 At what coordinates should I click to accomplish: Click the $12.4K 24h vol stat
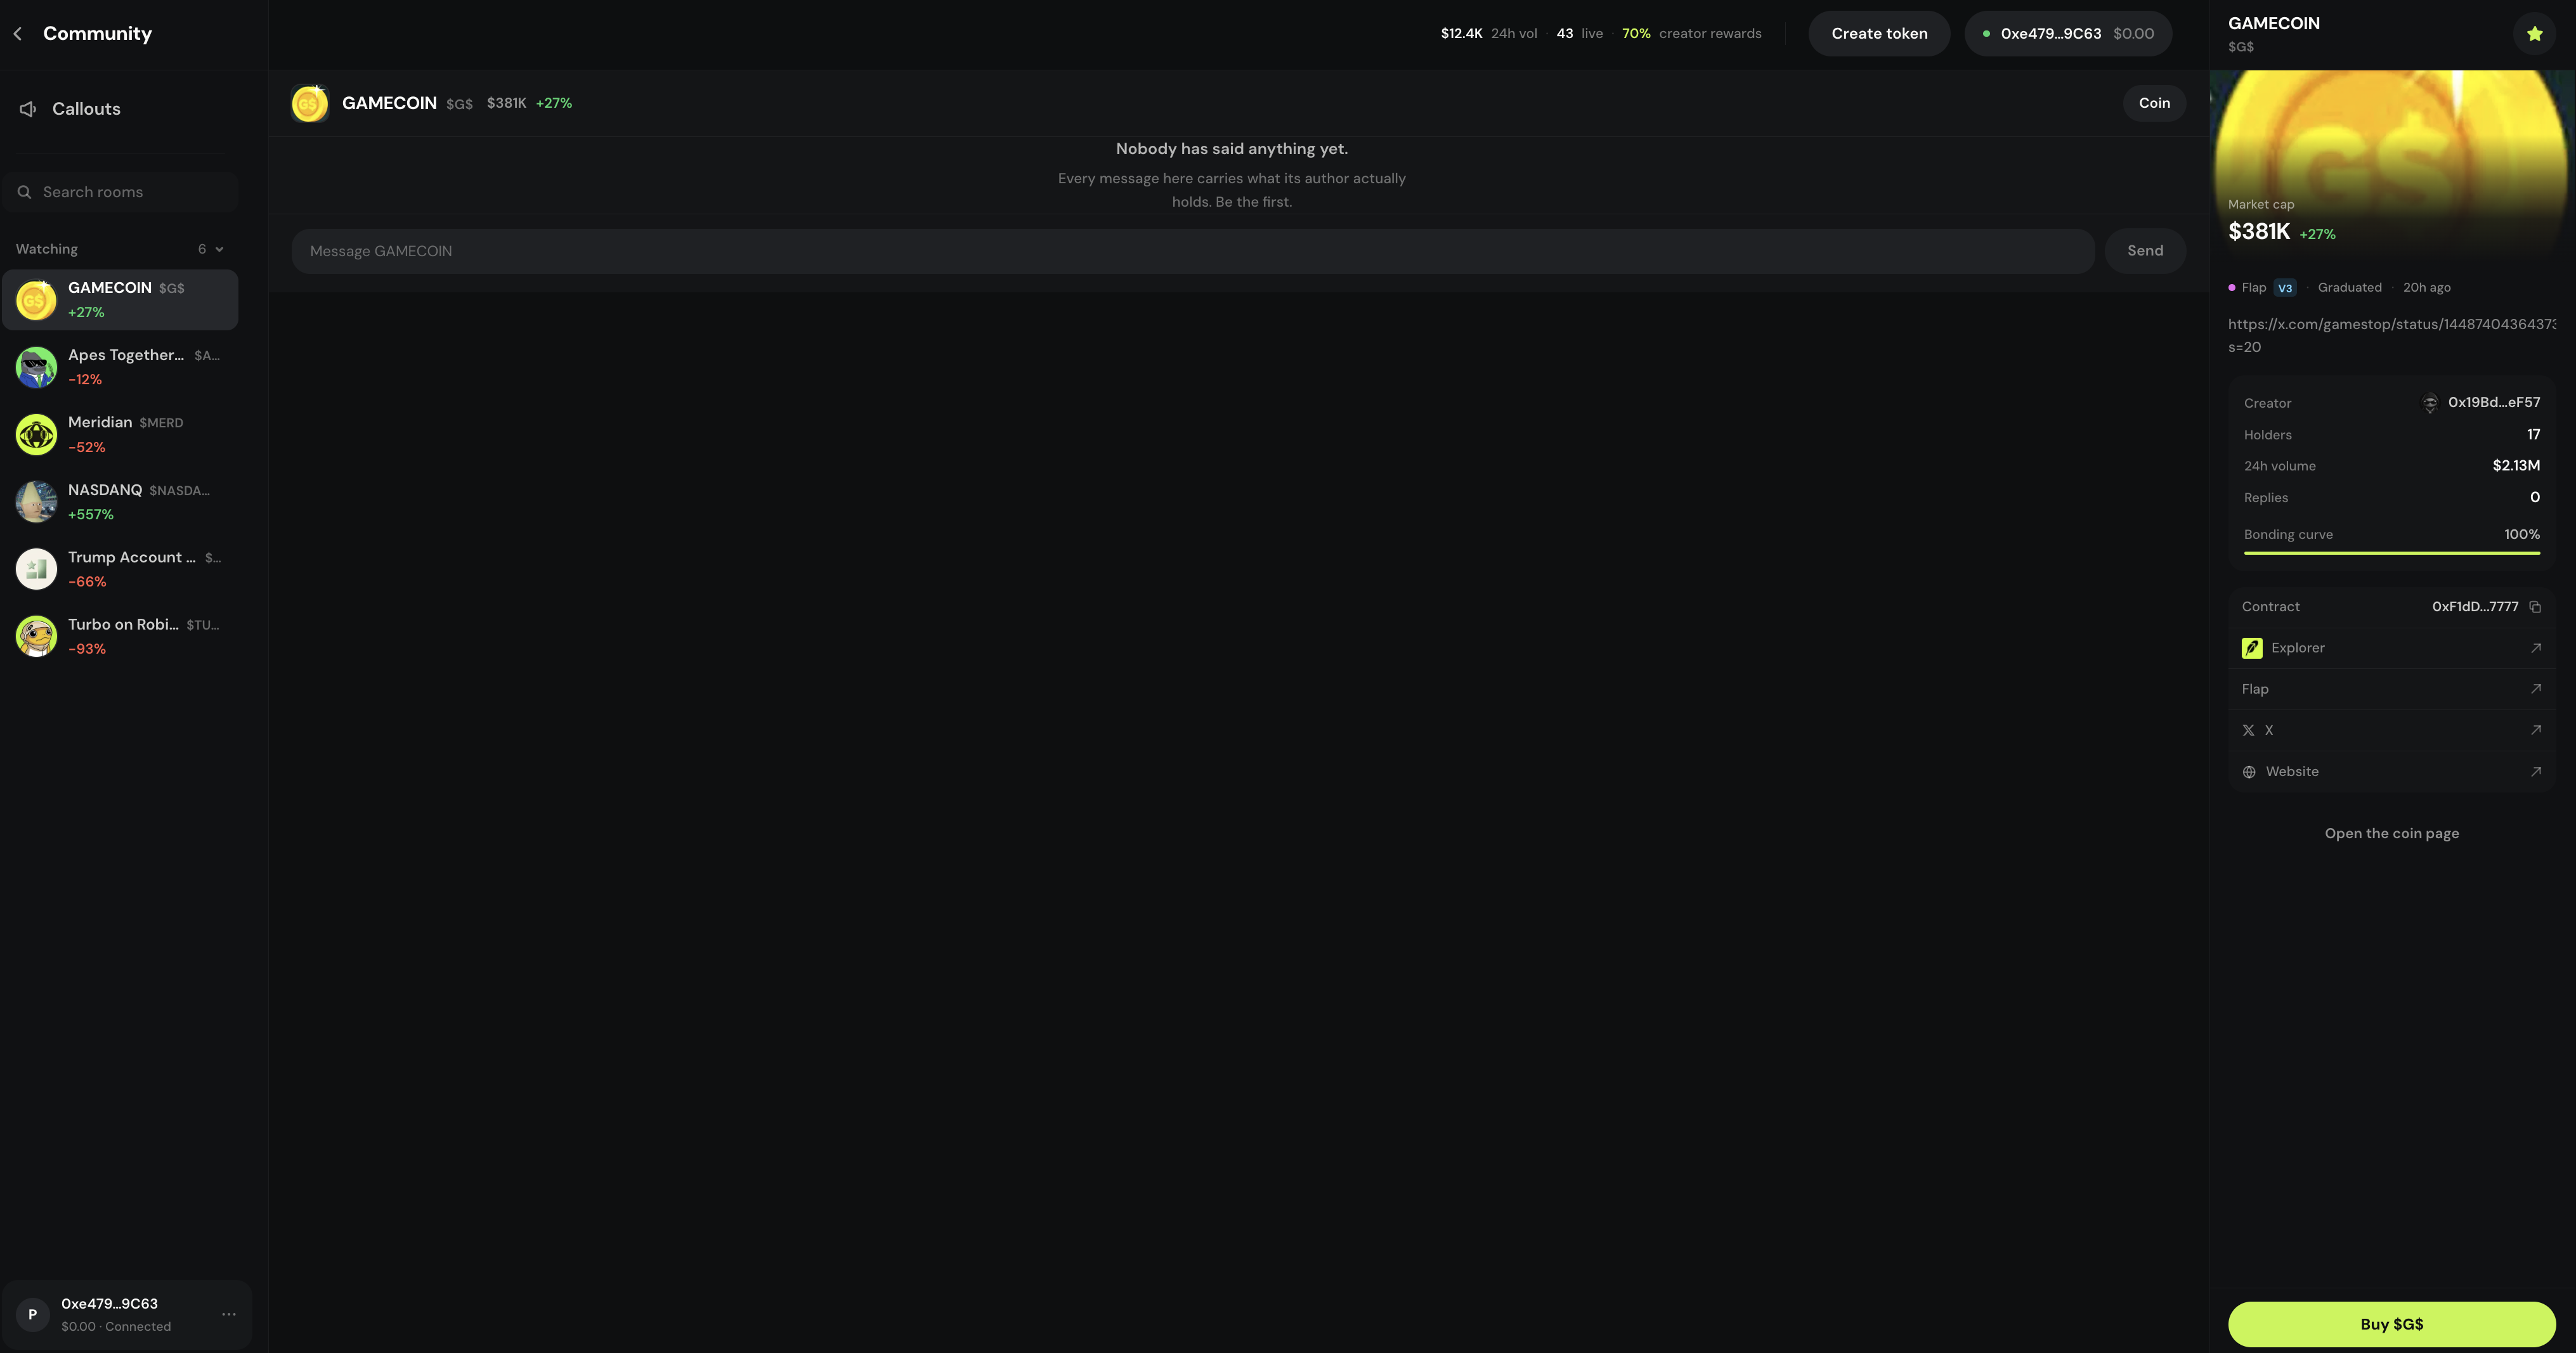pos(1489,34)
